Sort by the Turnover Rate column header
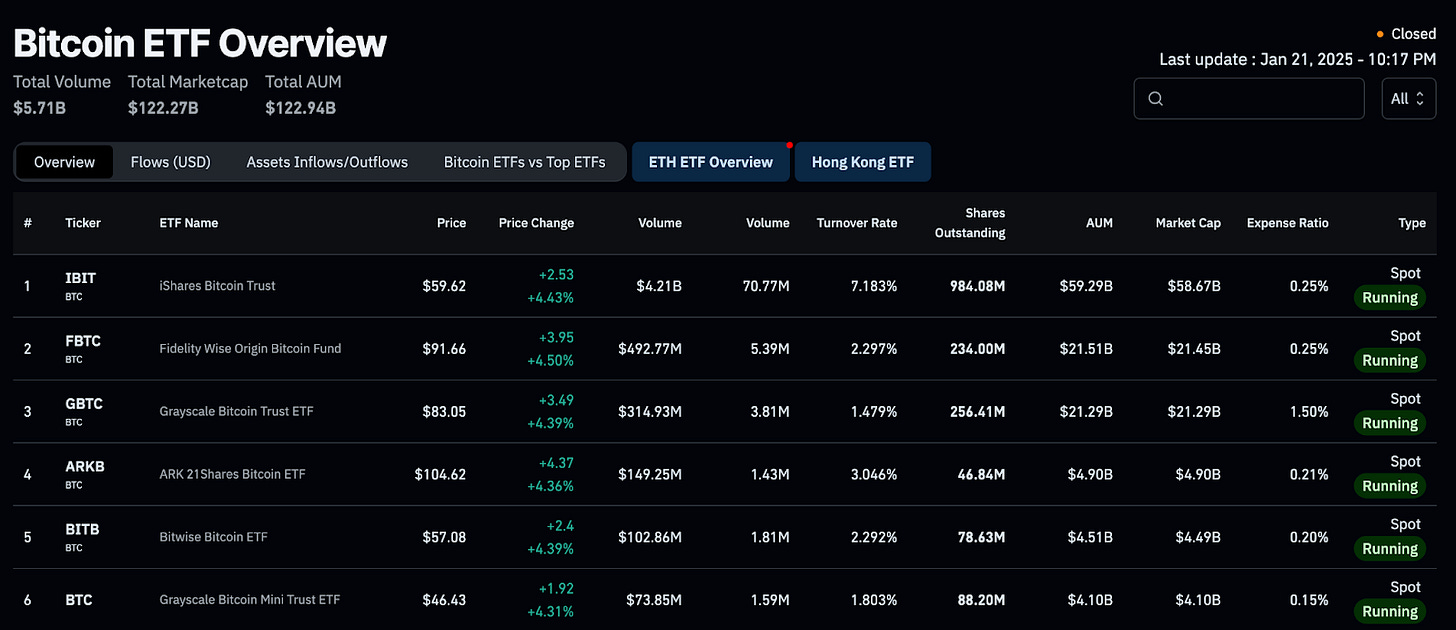The image size is (1456, 630). [857, 223]
